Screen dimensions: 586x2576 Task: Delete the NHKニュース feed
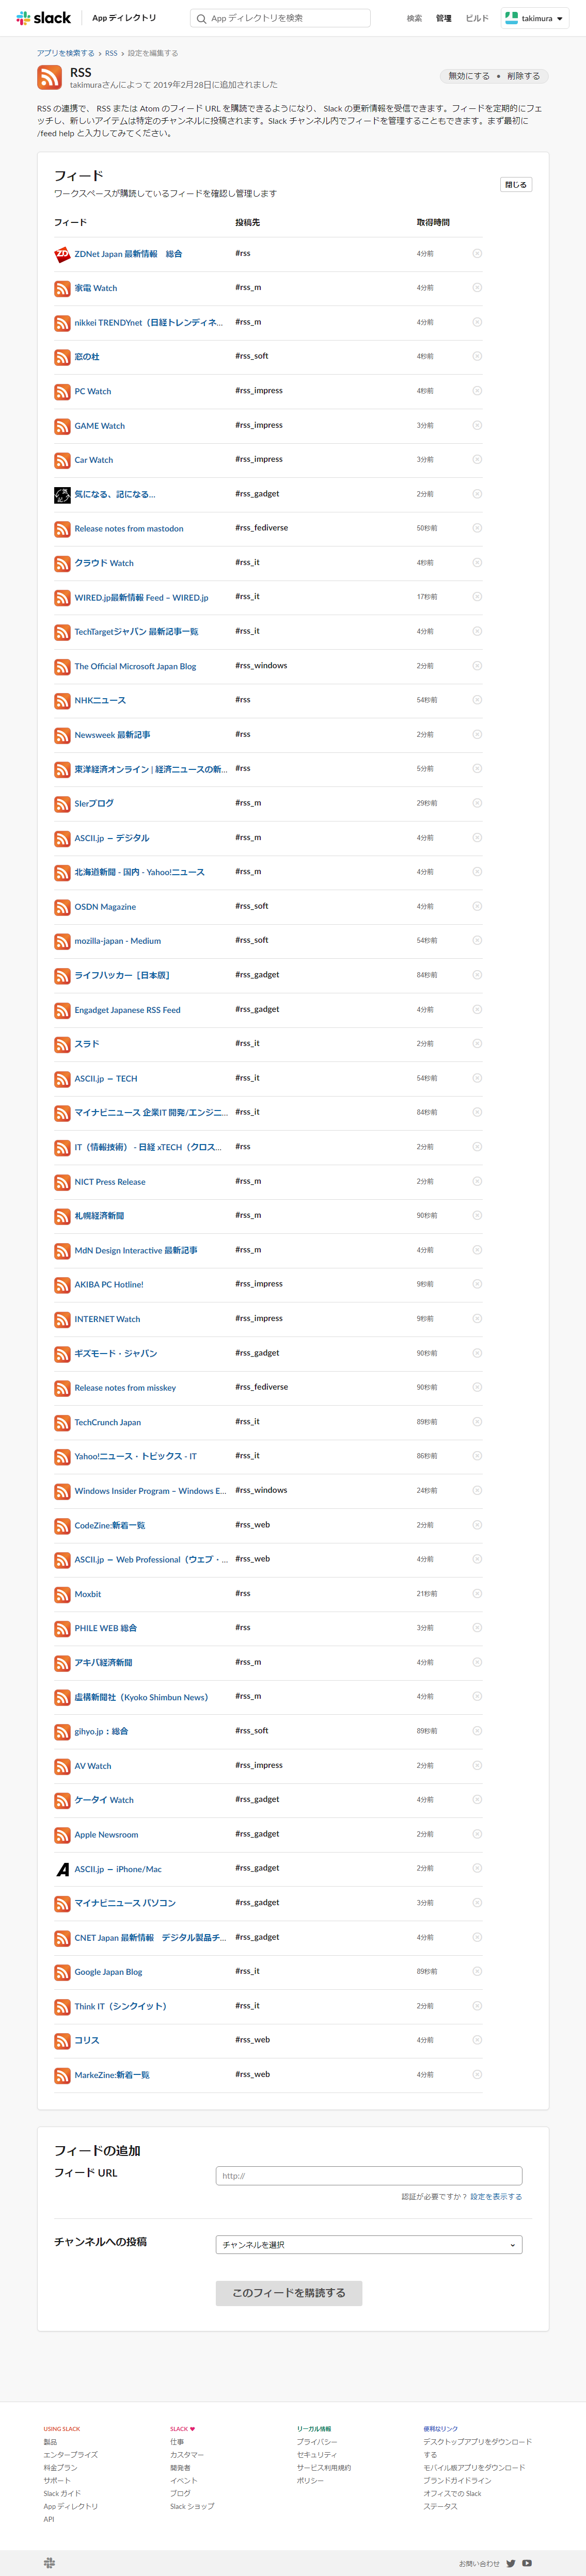477,700
